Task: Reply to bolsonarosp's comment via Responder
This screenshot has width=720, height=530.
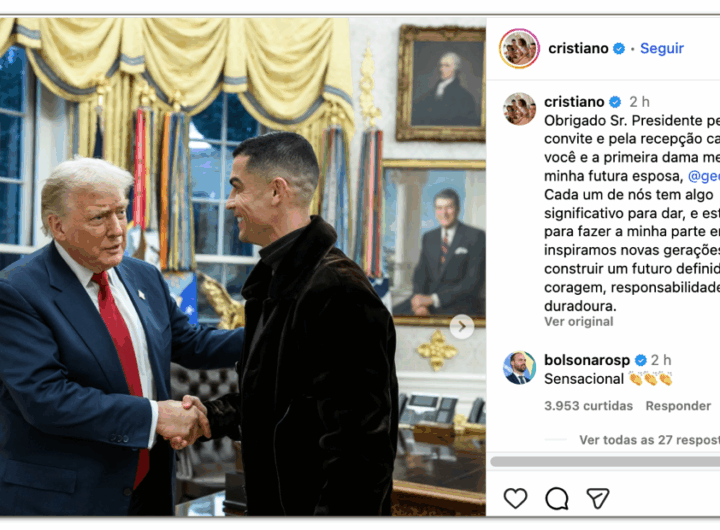Action: 678,406
